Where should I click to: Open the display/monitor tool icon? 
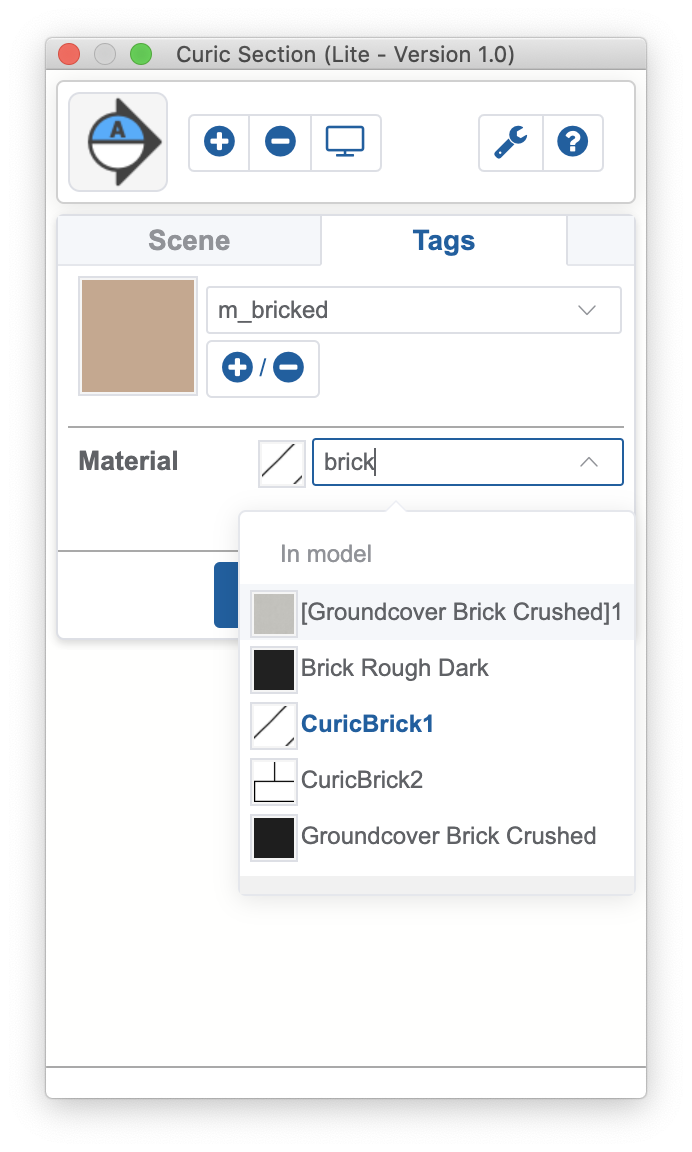pos(345,142)
